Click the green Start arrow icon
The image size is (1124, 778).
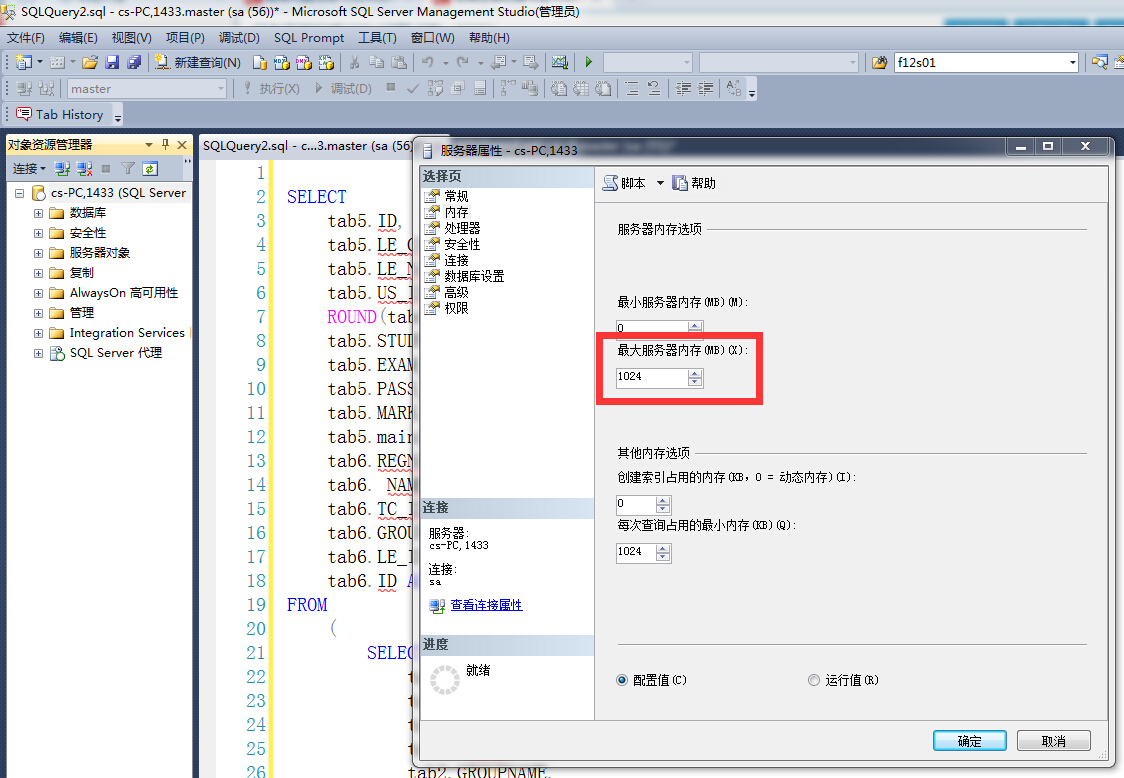pyautogui.click(x=589, y=62)
